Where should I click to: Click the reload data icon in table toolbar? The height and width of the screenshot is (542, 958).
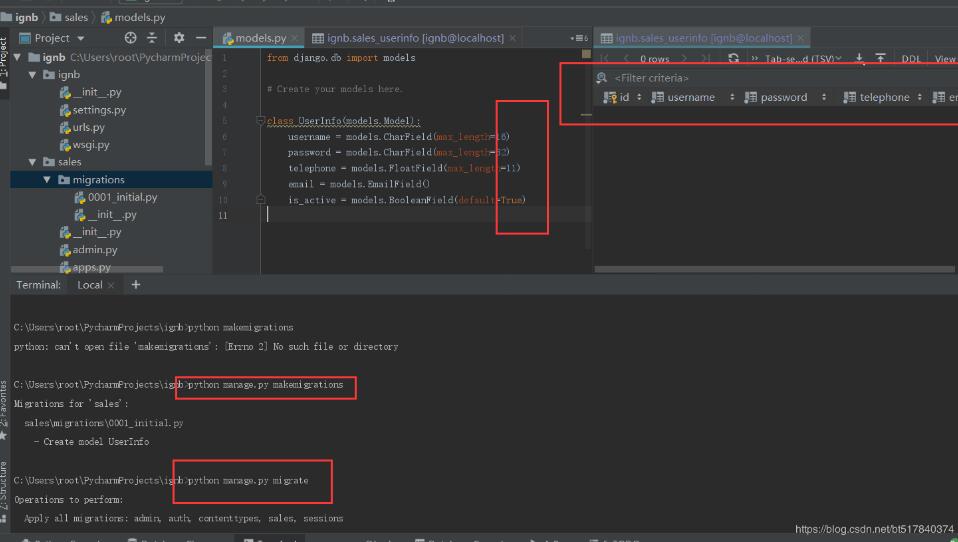click(734, 59)
